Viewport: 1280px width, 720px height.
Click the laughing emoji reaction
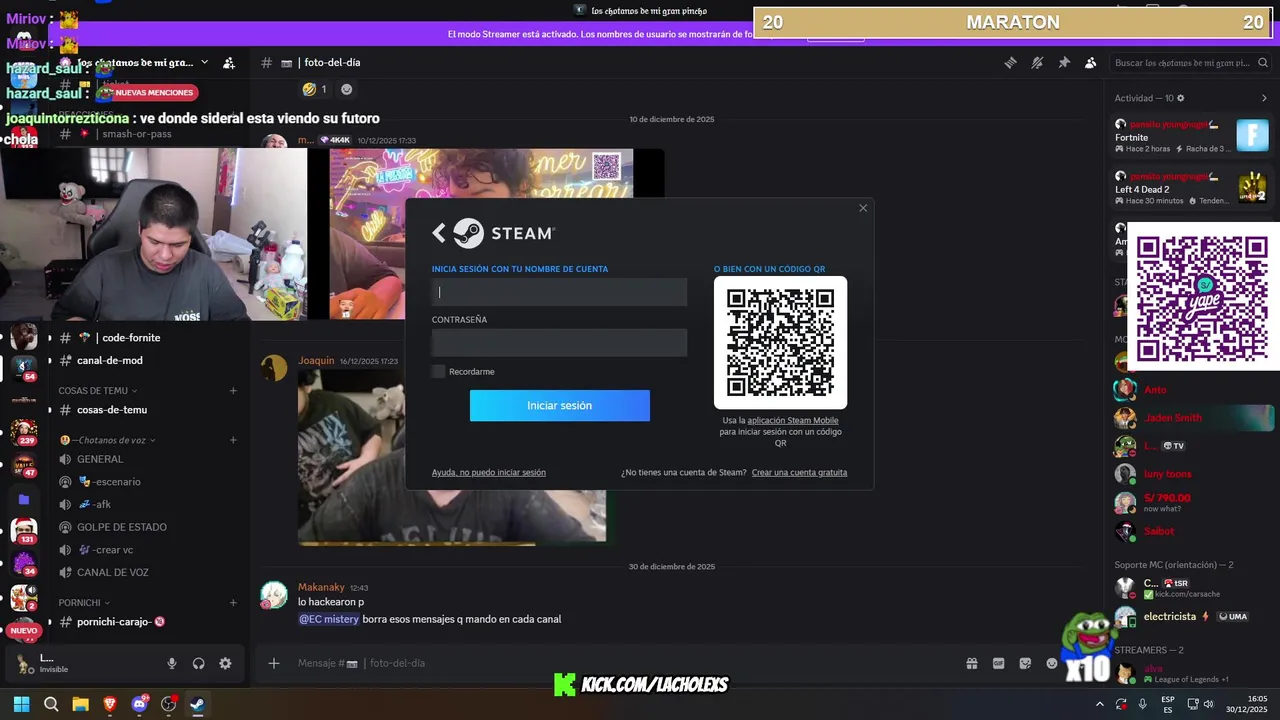[314, 89]
